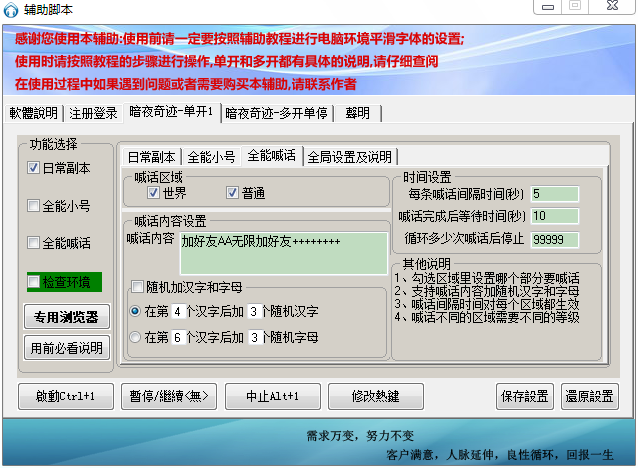Open the 全局设置及说明 inner tab

coord(349,156)
